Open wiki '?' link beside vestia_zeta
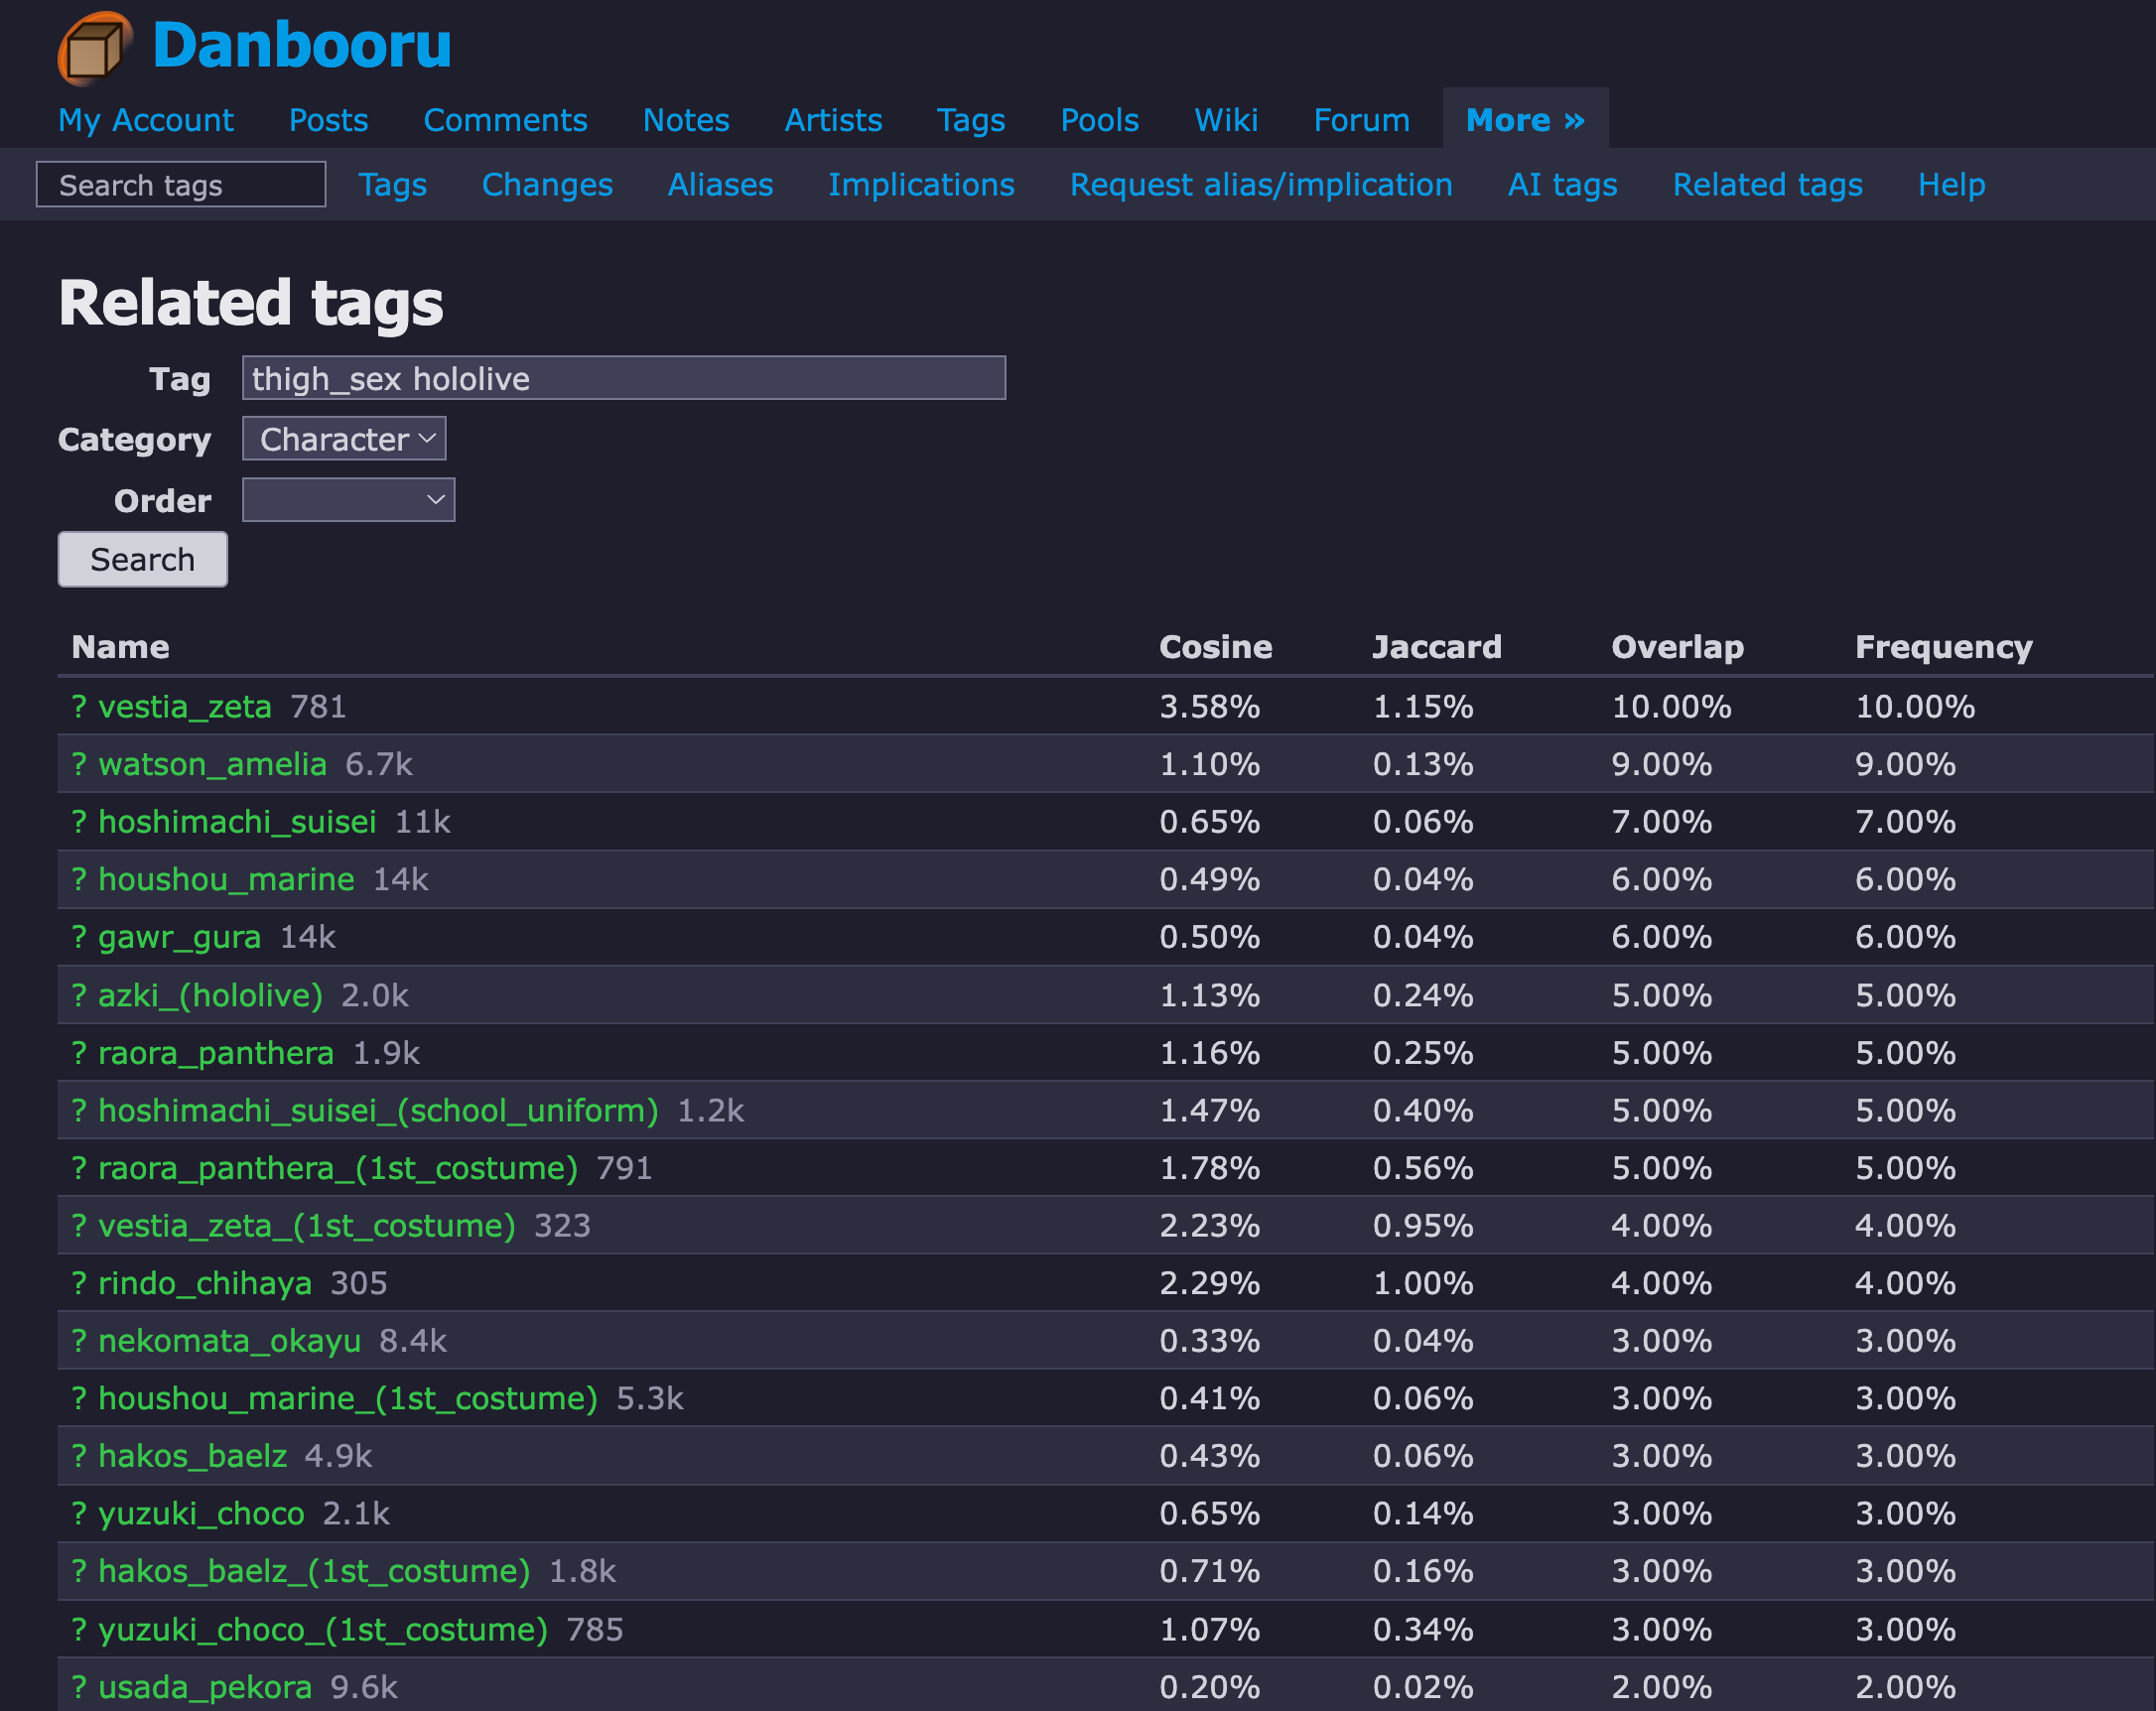This screenshot has width=2156, height=1711. click(x=80, y=707)
